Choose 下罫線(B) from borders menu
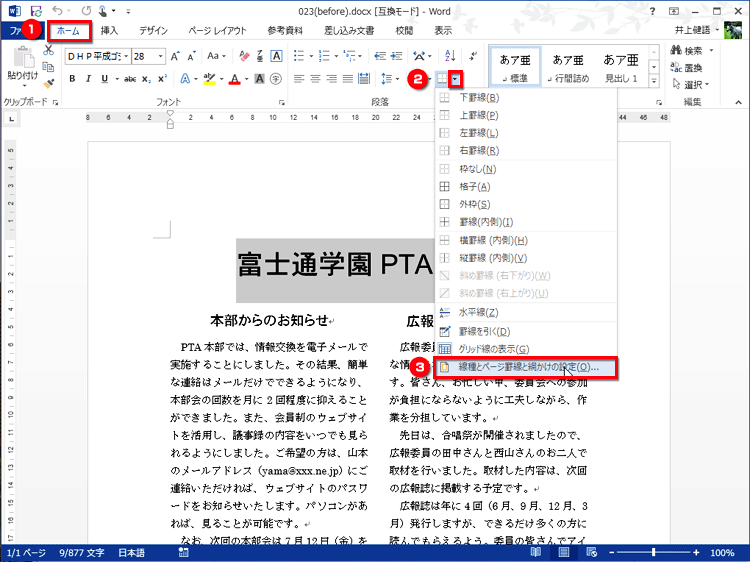Viewport: 750px width, 562px height. click(525, 98)
